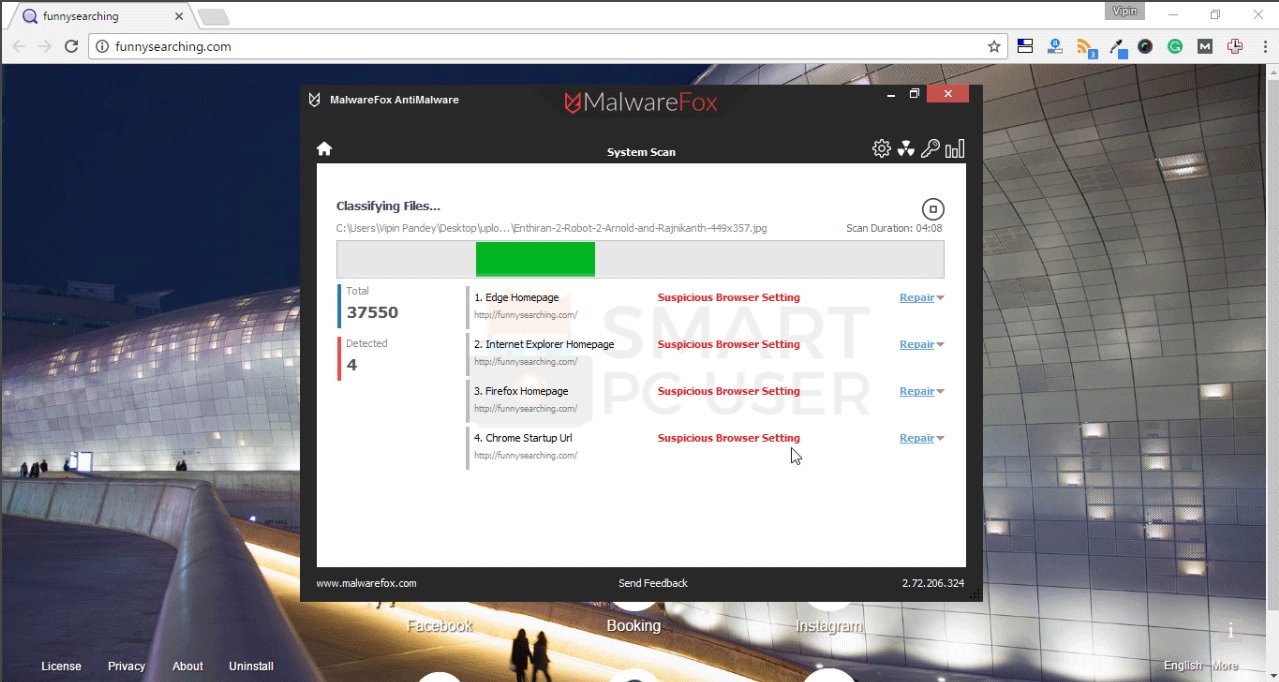Image resolution: width=1279 pixels, height=682 pixels.
Task: Select the '2. Internet Explorer Homepage' row
Action: (706, 352)
